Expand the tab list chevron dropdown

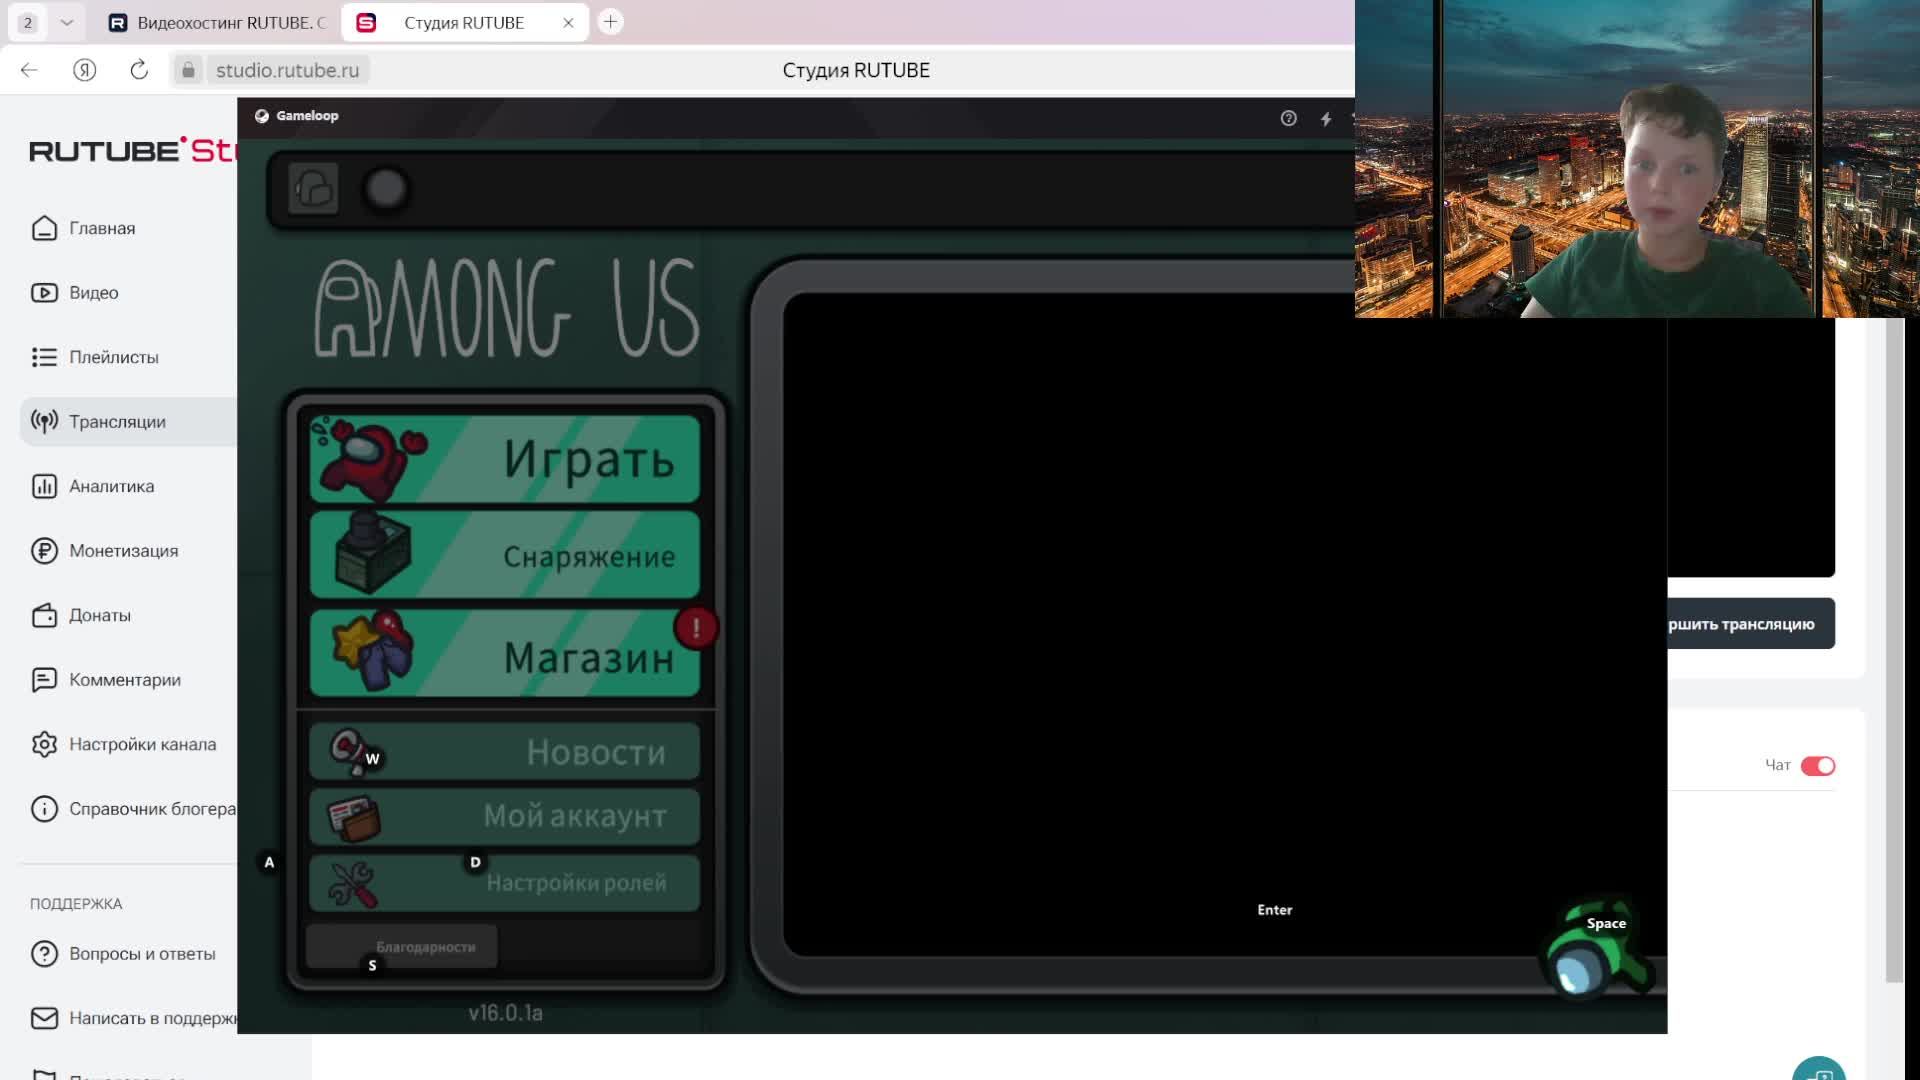coord(67,22)
